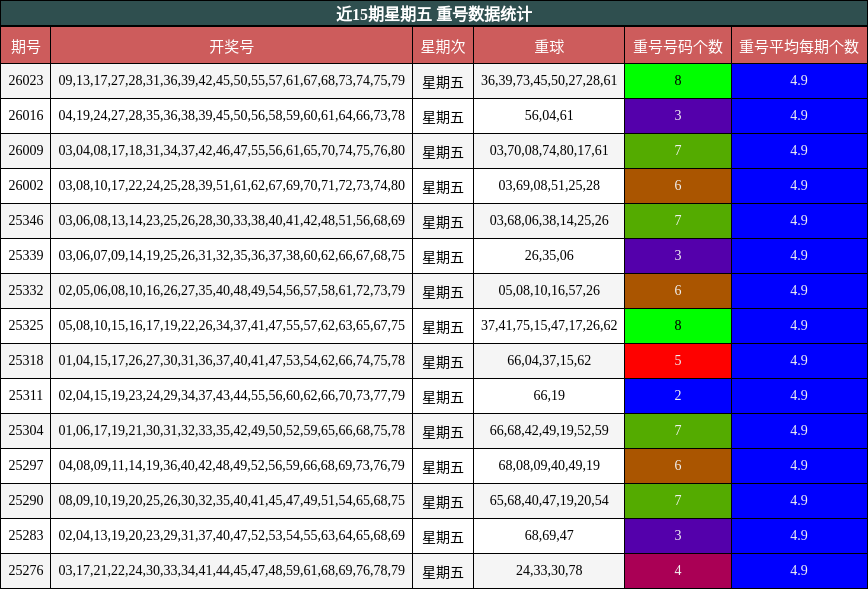Click period number 26023 in the first row
Viewport: 868px width, 589px height.
point(27,81)
